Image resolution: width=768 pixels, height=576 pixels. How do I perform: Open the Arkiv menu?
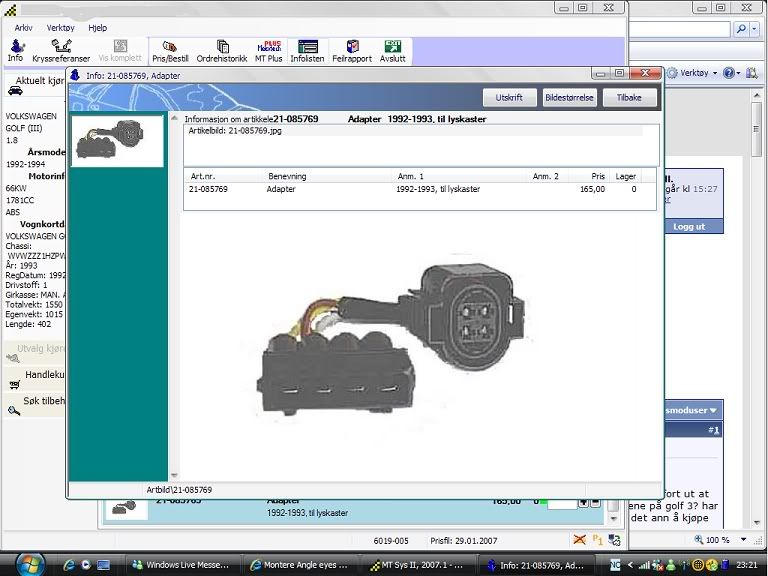(23, 28)
